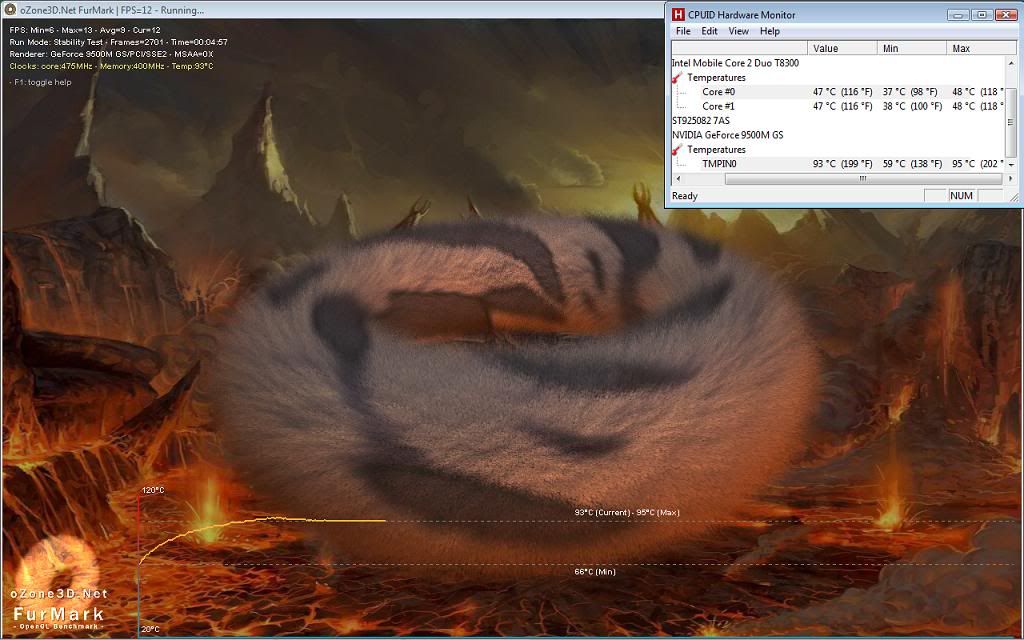Open the Edit menu in Hardware Monitor
The image size is (1024, 640).
coord(709,31)
